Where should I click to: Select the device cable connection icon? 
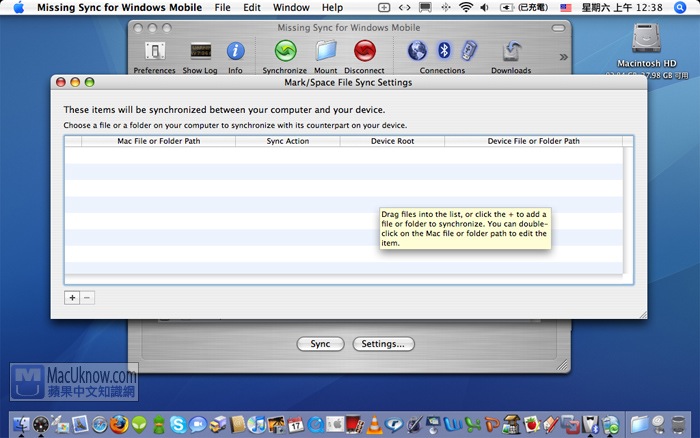(x=469, y=50)
